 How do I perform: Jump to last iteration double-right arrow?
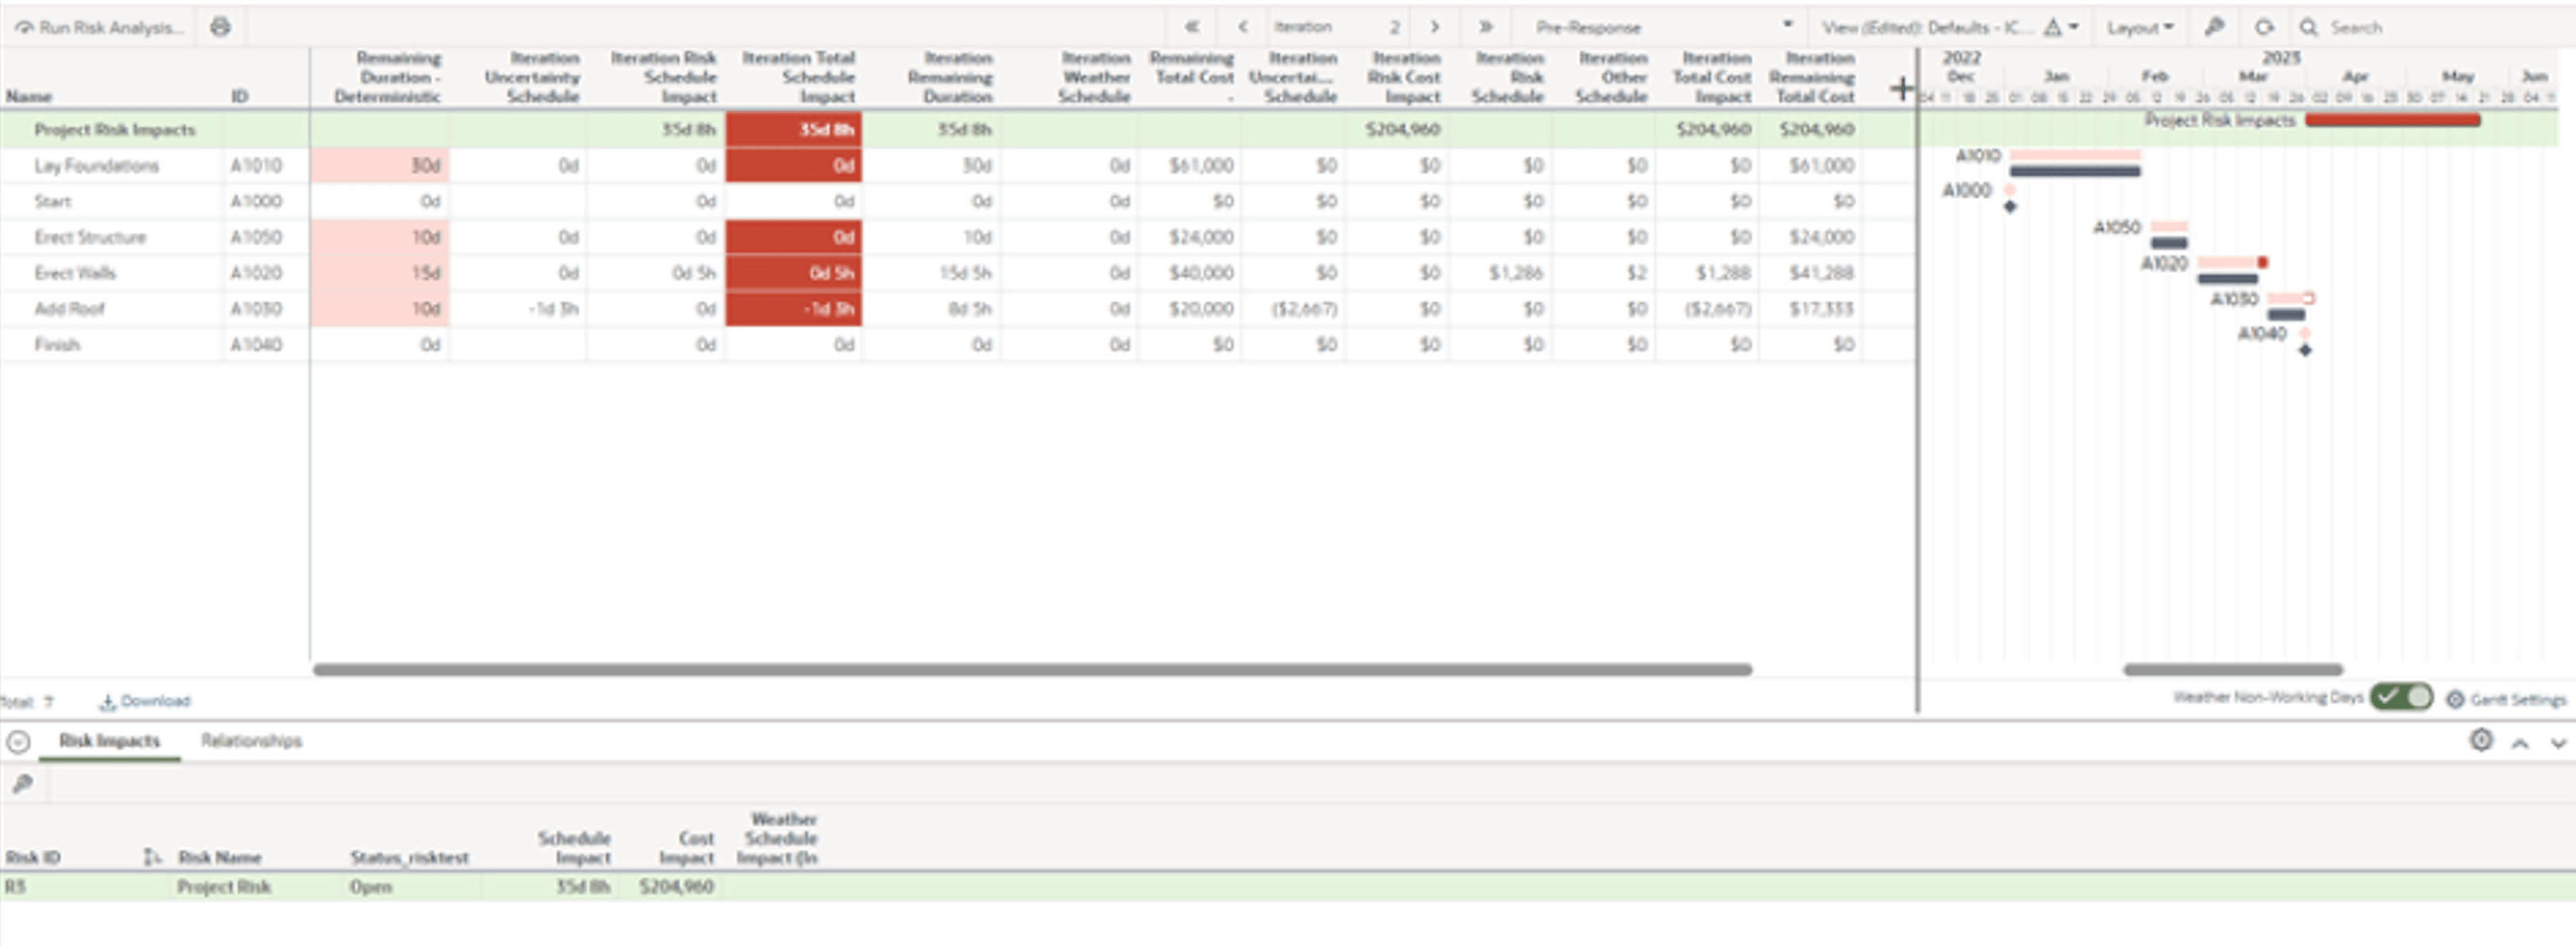1486,27
